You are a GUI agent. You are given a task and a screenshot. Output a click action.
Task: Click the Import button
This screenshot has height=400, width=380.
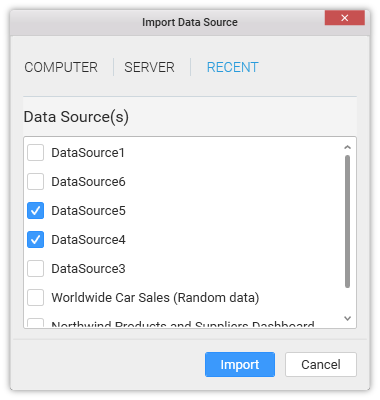pos(240,365)
